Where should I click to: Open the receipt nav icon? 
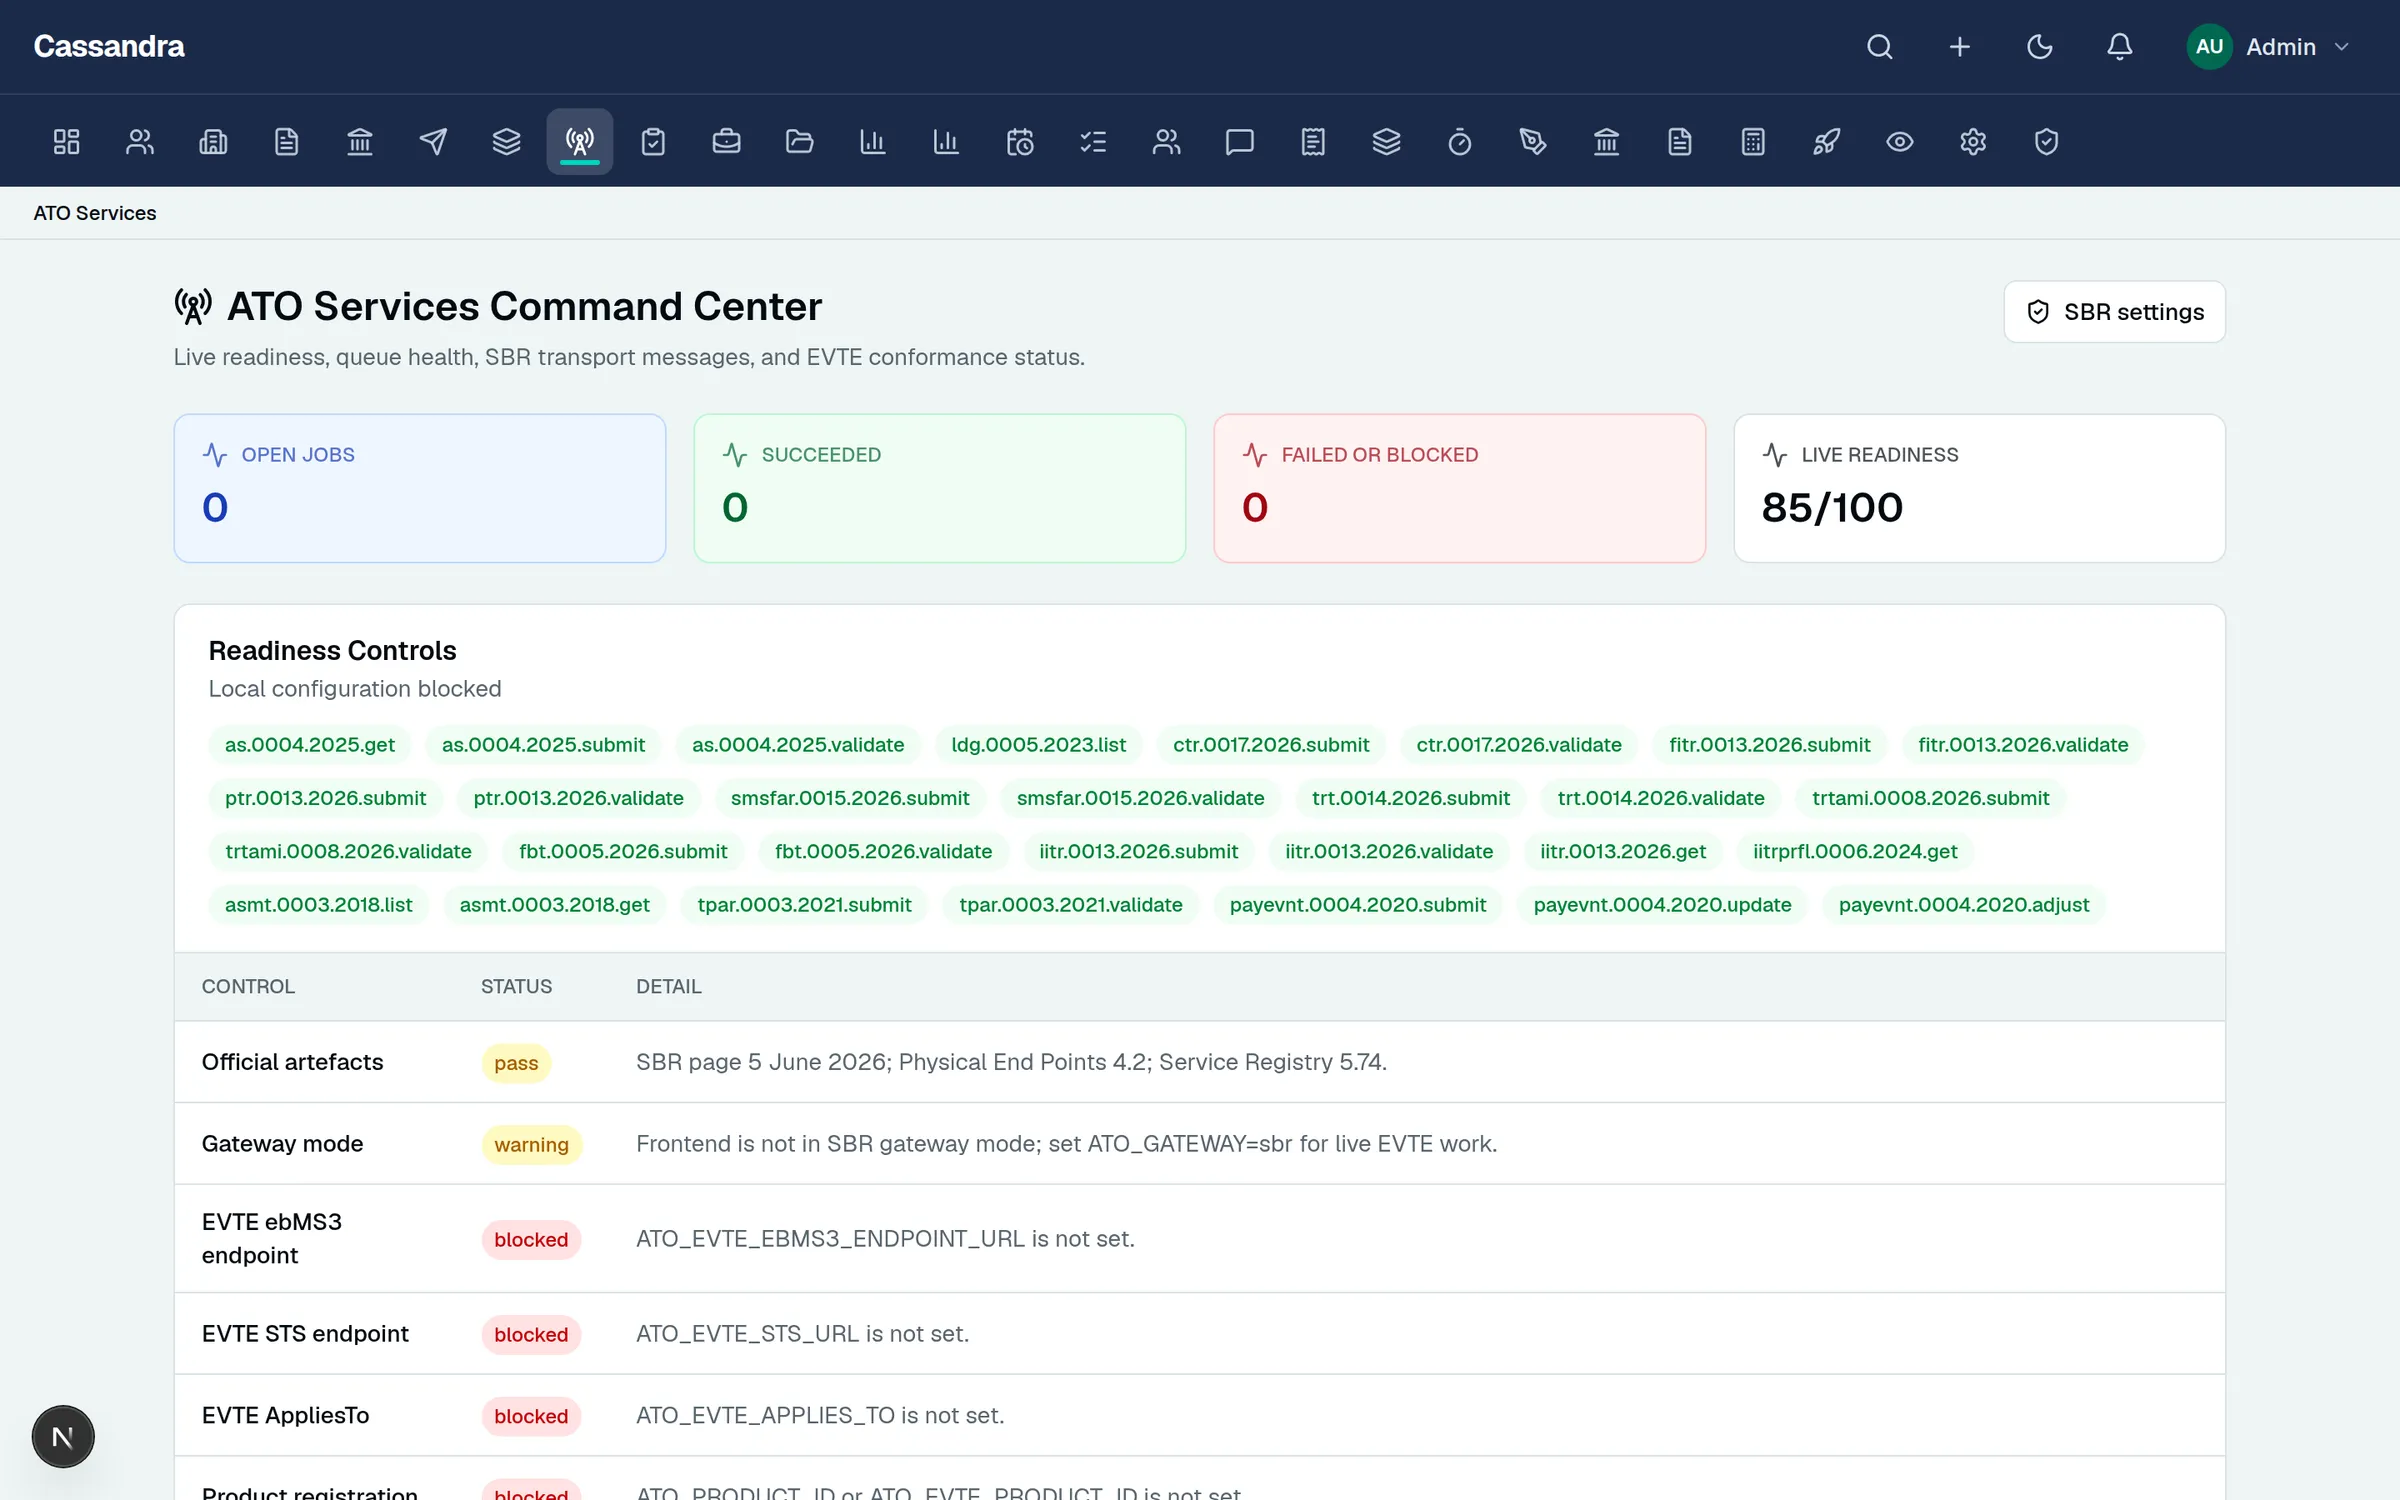[1313, 142]
